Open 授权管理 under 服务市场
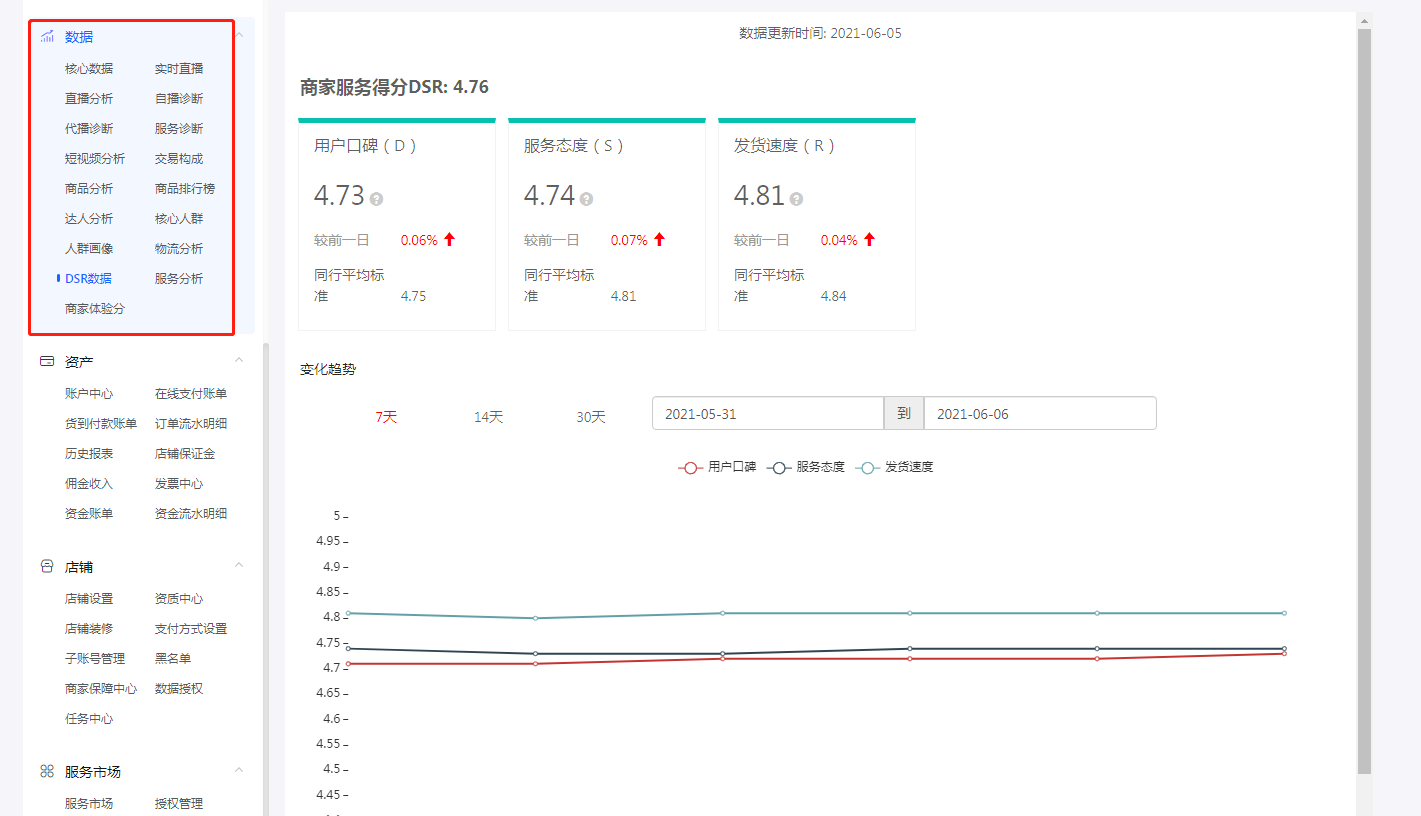 coord(179,804)
